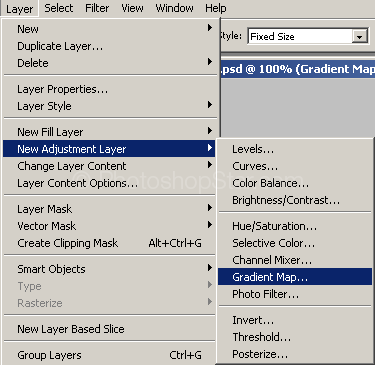The image size is (375, 365).
Task: Open the Select menu
Action: point(59,8)
